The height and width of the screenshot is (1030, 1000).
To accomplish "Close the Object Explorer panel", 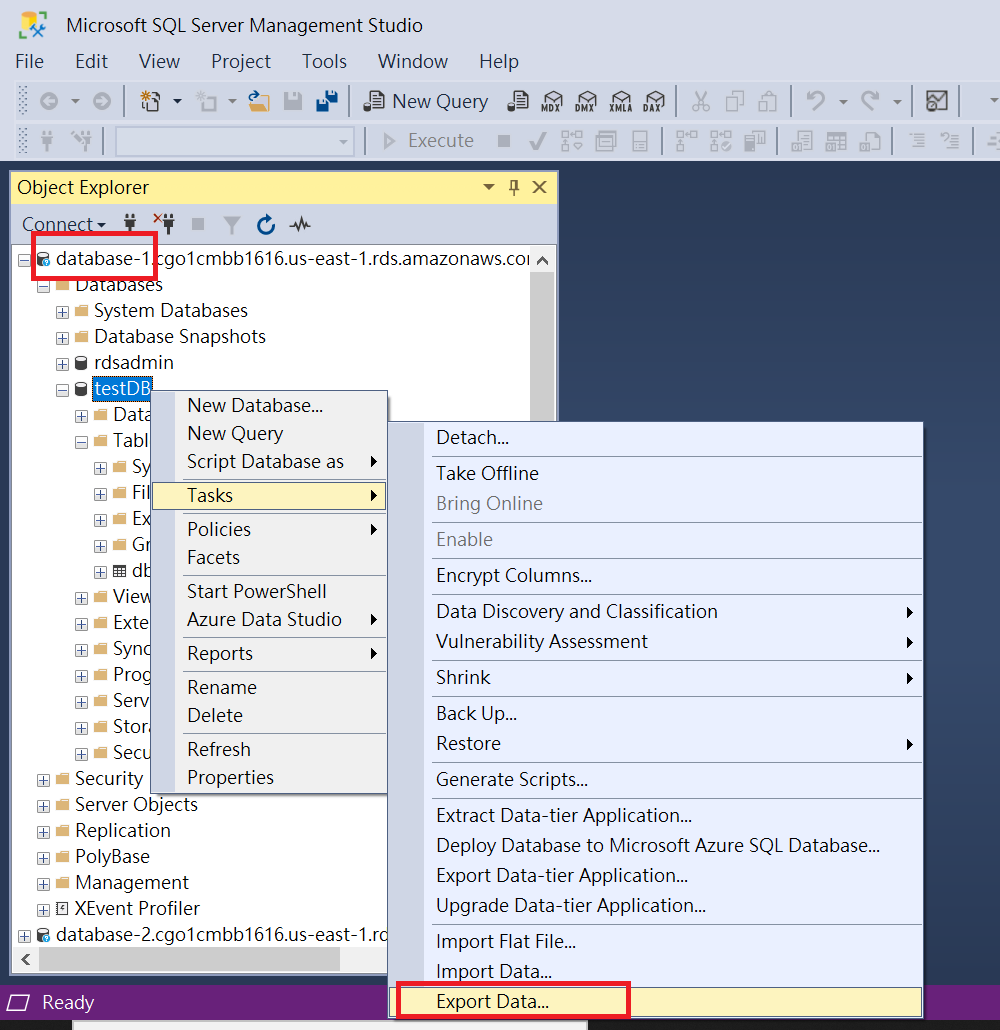I will pos(539,187).
